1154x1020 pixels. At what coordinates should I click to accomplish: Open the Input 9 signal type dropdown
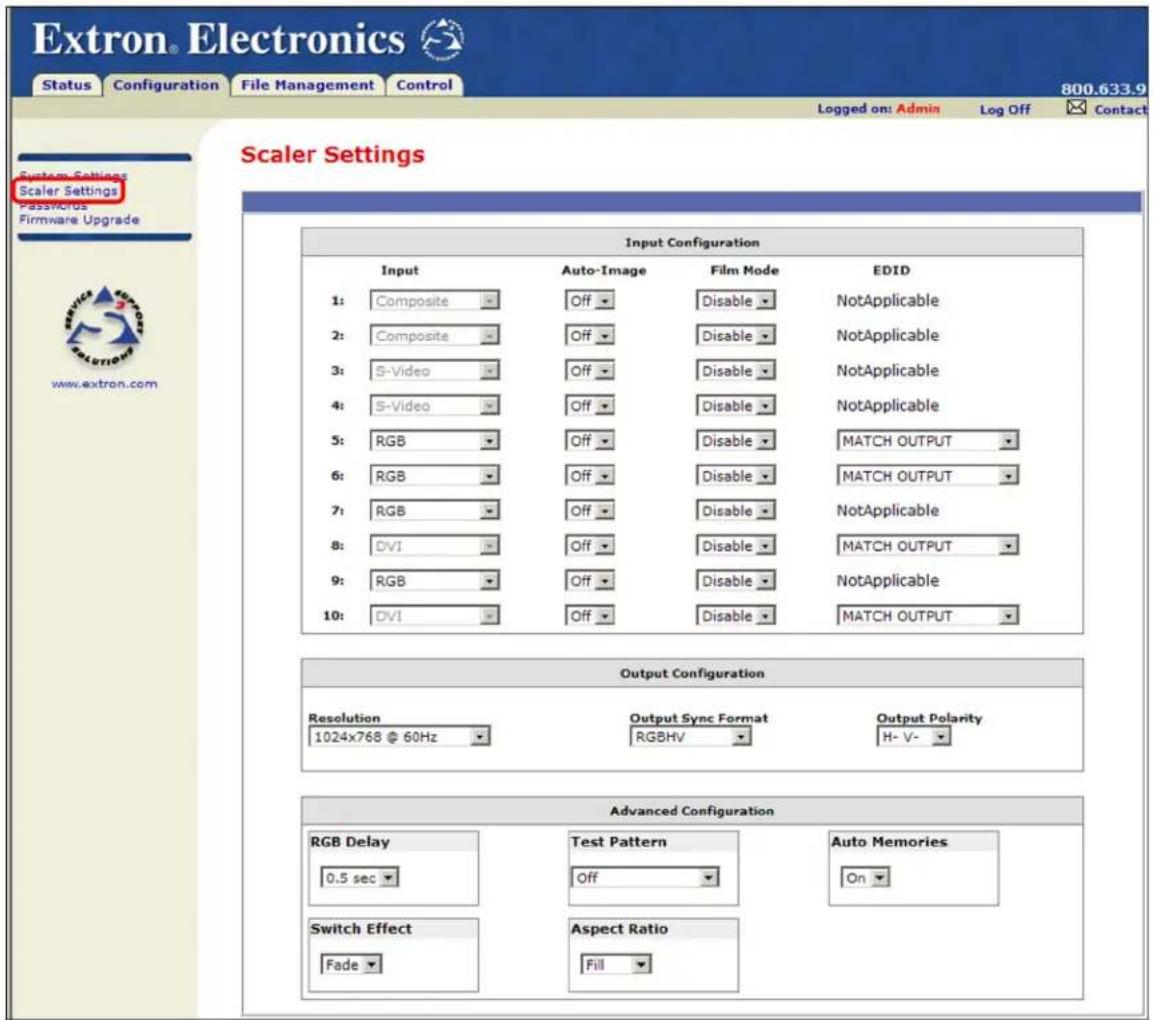(434, 581)
